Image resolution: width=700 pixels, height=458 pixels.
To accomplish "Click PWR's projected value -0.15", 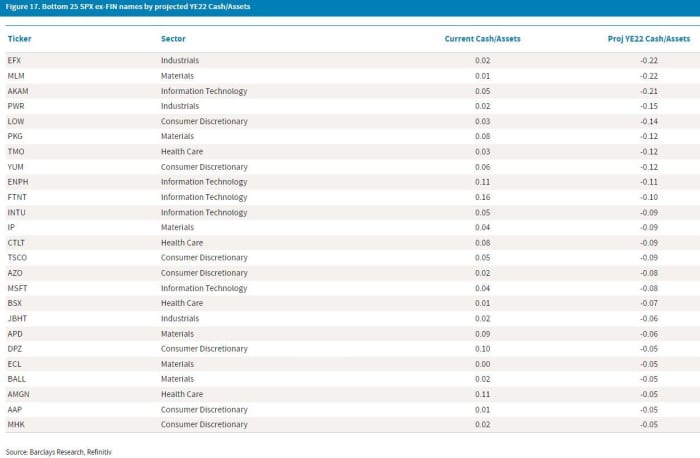I will click(x=649, y=106).
